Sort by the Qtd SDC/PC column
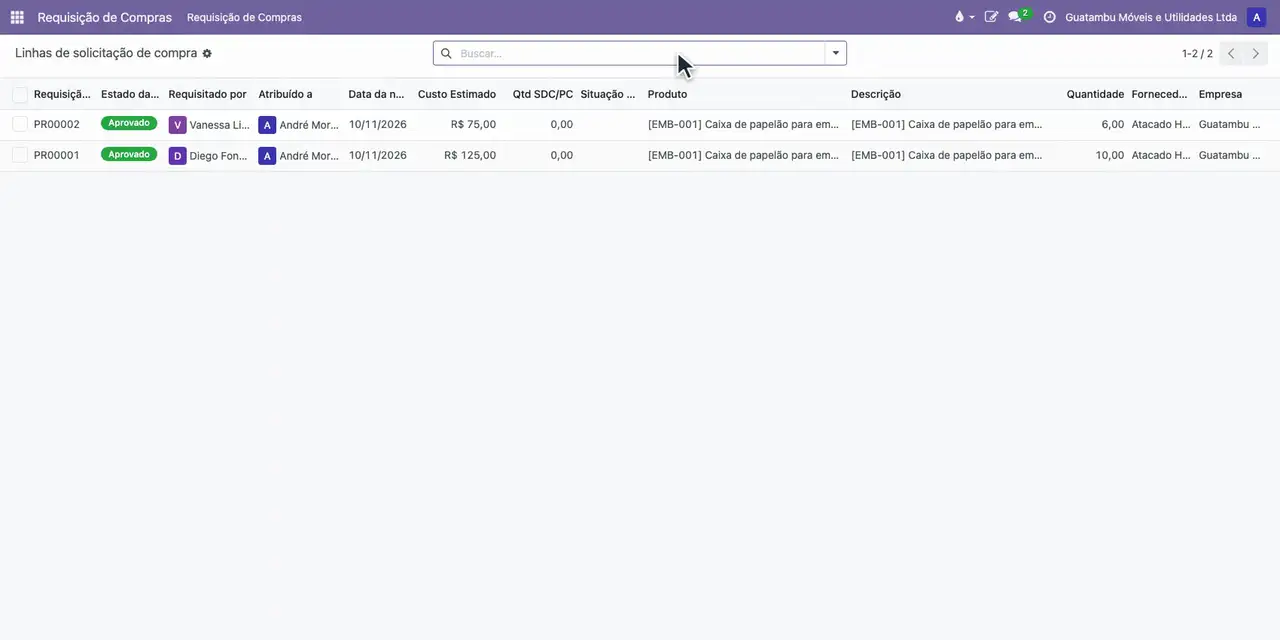 tap(543, 94)
